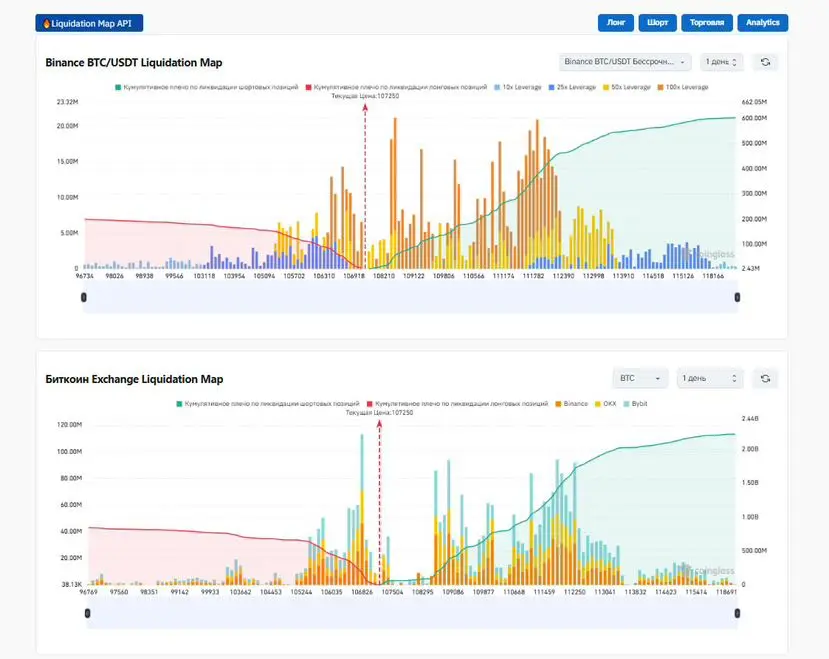Click the bottom chart's zoom range bar
The width and height of the screenshot is (829, 659).
pyautogui.click(x=412, y=613)
